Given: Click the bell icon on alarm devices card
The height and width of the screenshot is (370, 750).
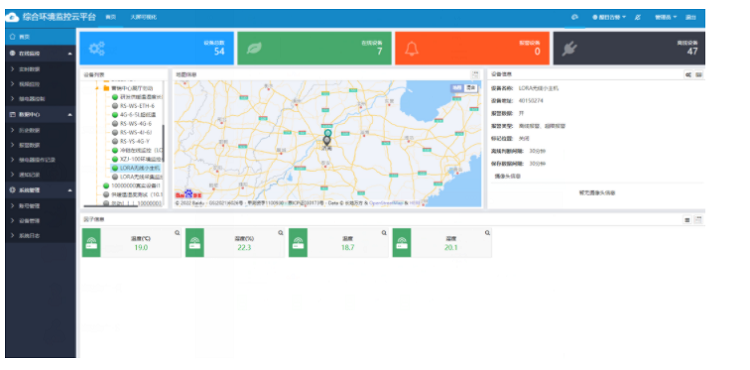Looking at the screenshot, I should tap(411, 48).
